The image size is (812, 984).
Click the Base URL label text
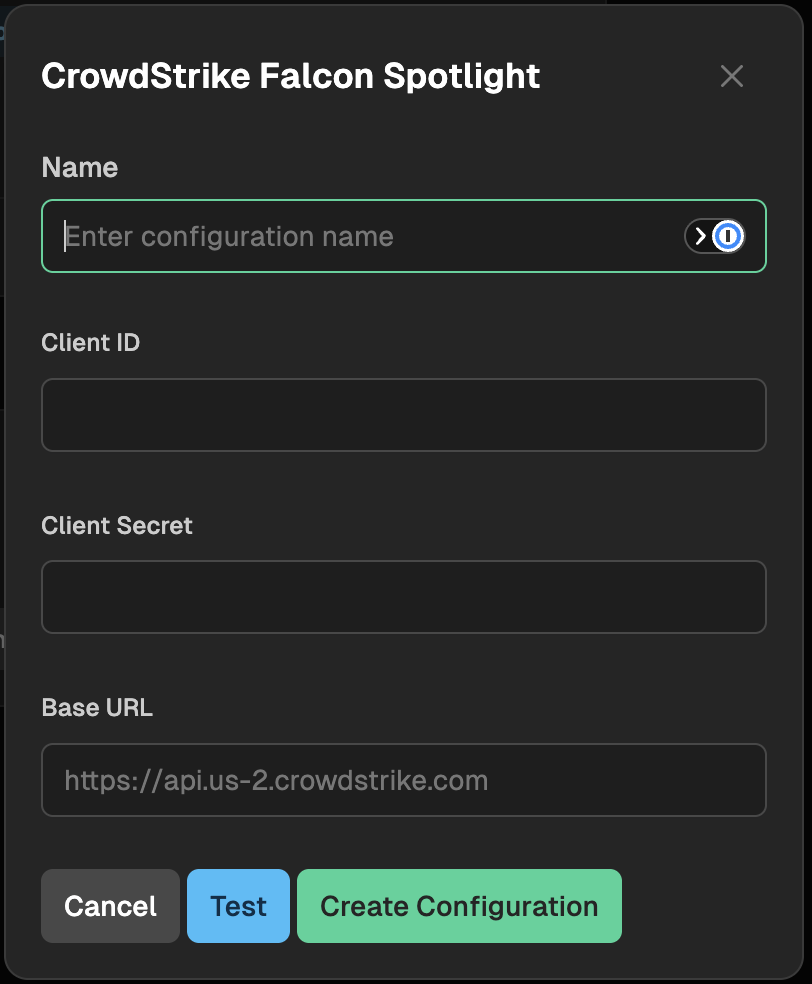[x=97, y=708]
